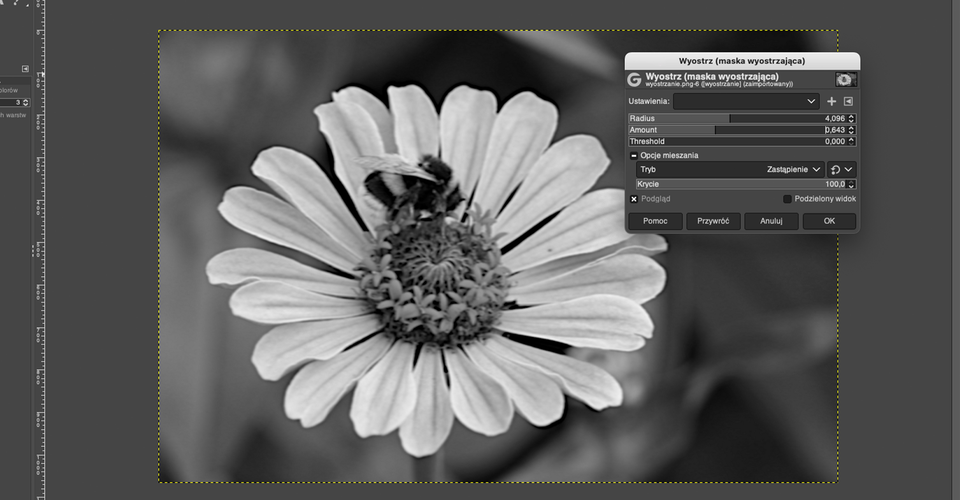Click the preview thumbnail in the dialog header
Viewport: 960px width, 500px height.
[846, 80]
